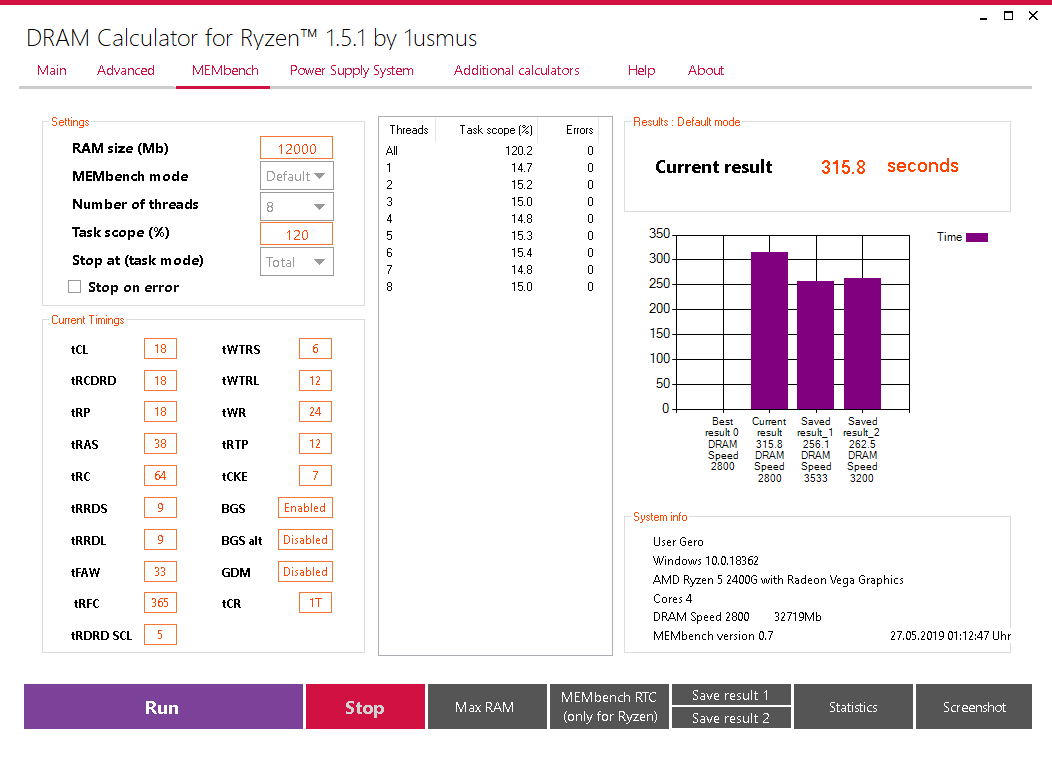Click the tCL value field
This screenshot has width=1052, height=771.
pos(160,349)
